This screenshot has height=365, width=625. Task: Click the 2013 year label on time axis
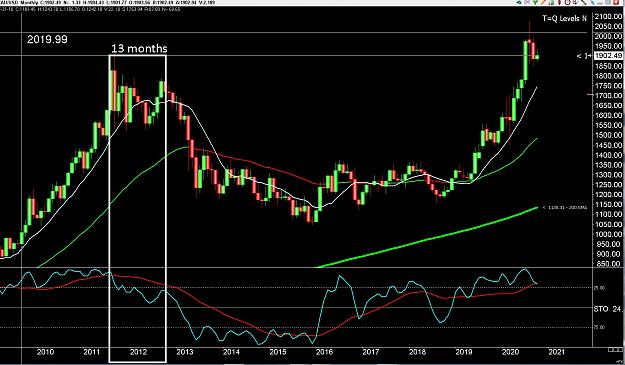[185, 352]
